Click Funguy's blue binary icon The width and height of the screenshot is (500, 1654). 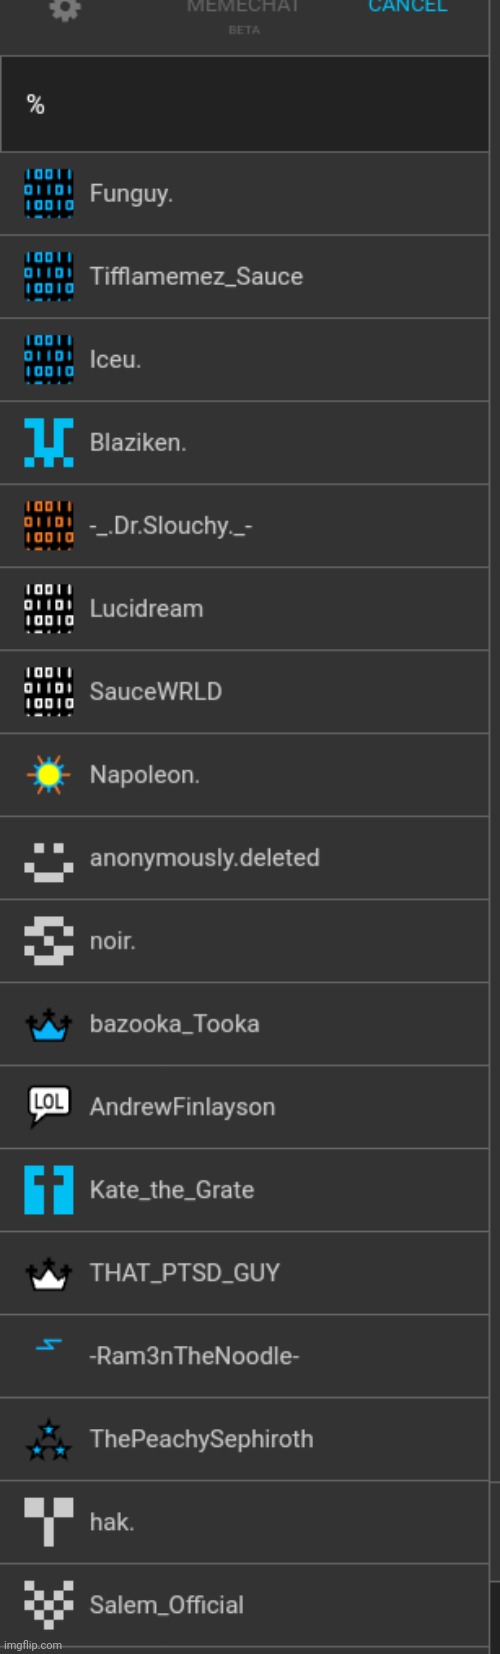click(x=49, y=193)
